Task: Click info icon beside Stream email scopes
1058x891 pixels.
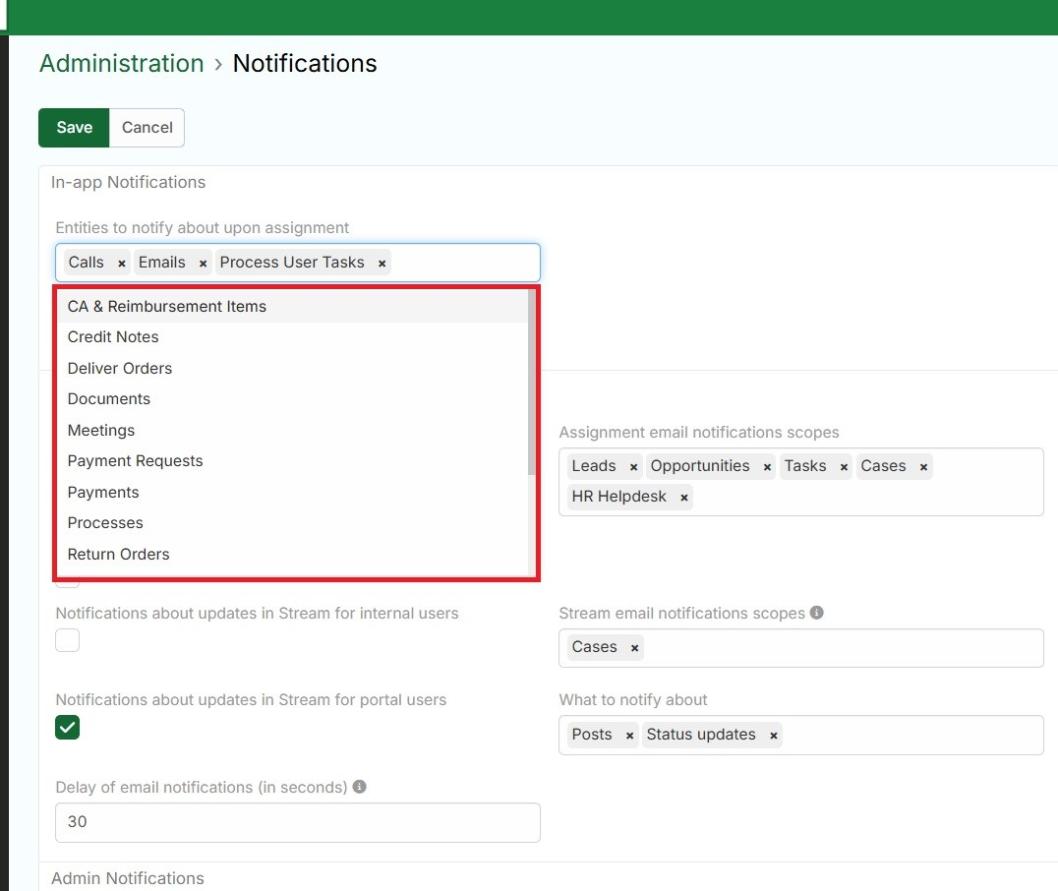Action: click(x=817, y=613)
